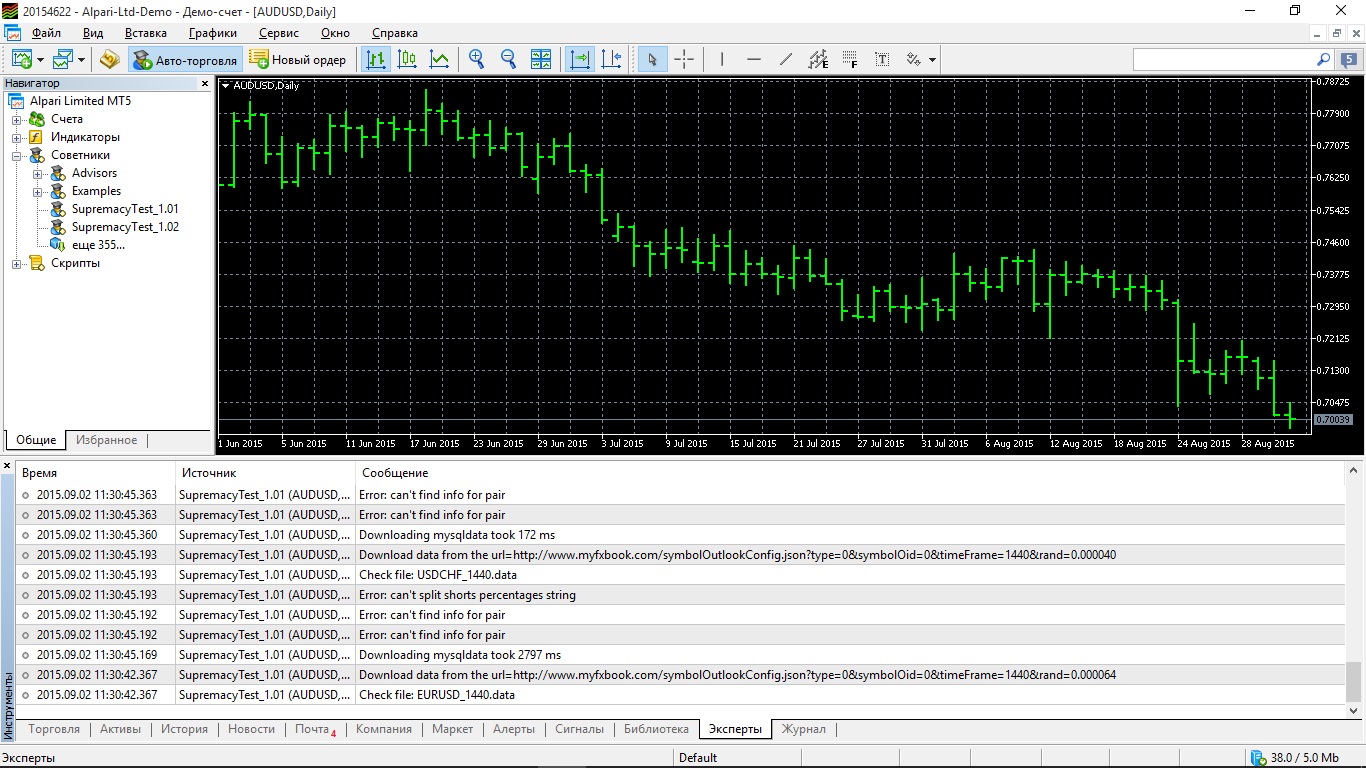The image size is (1366, 768).
Task: Click the Новый ордер button
Action: [x=298, y=60]
